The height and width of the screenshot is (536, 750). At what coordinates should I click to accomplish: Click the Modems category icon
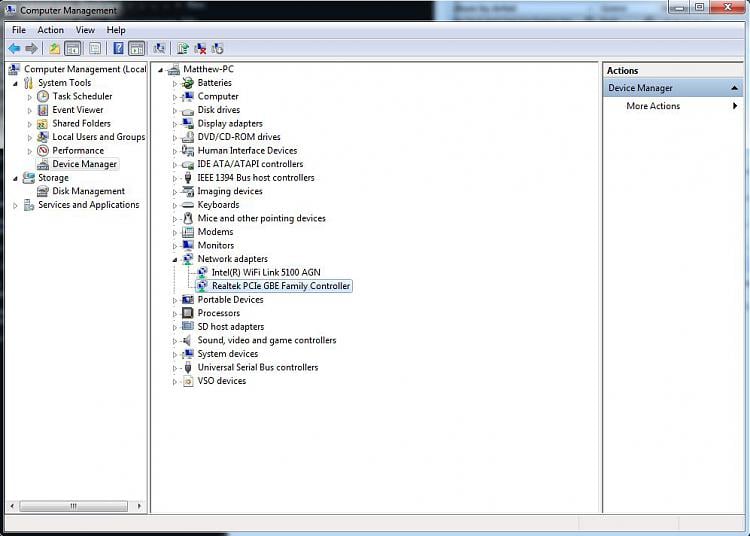[188, 232]
